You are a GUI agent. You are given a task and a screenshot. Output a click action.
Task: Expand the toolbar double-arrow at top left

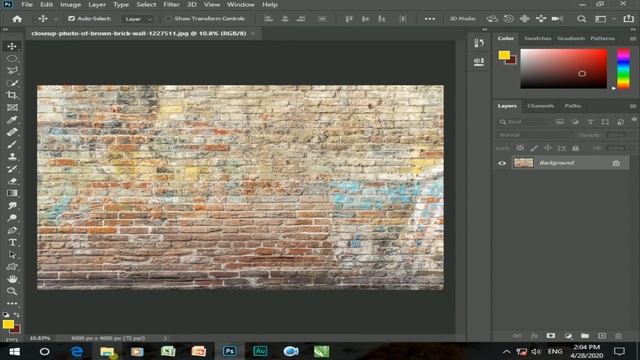(x=5, y=29)
